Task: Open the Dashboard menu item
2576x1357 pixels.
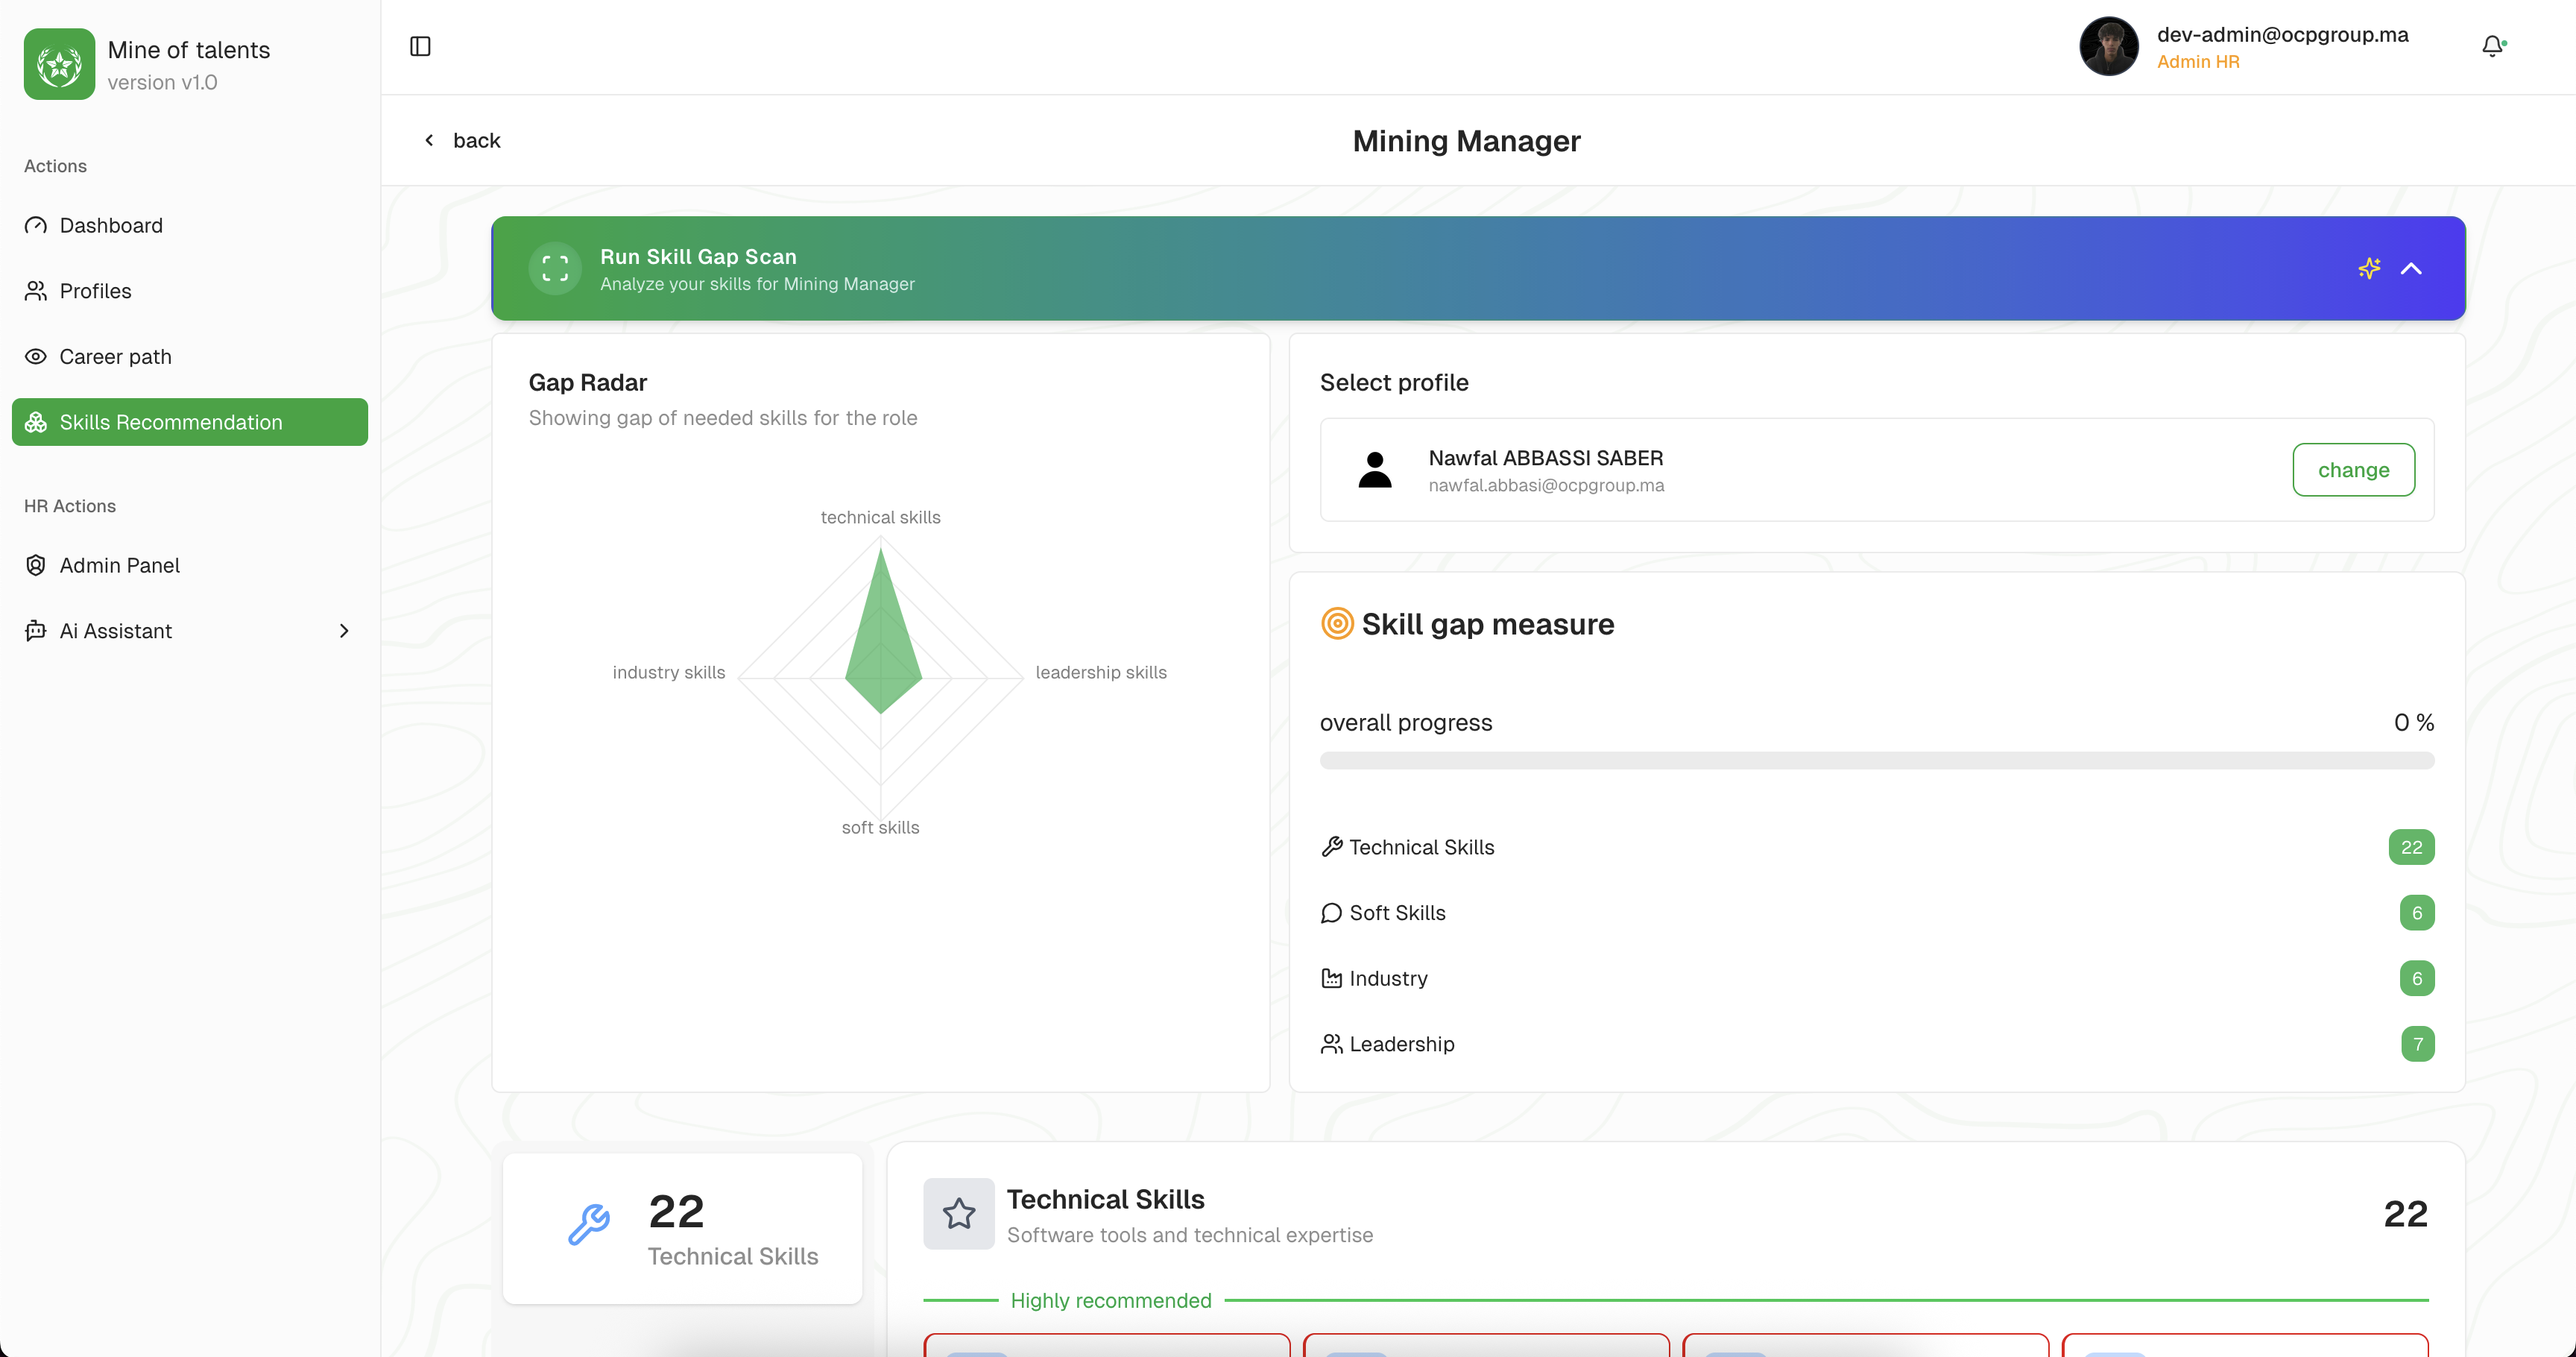Action: tap(111, 225)
